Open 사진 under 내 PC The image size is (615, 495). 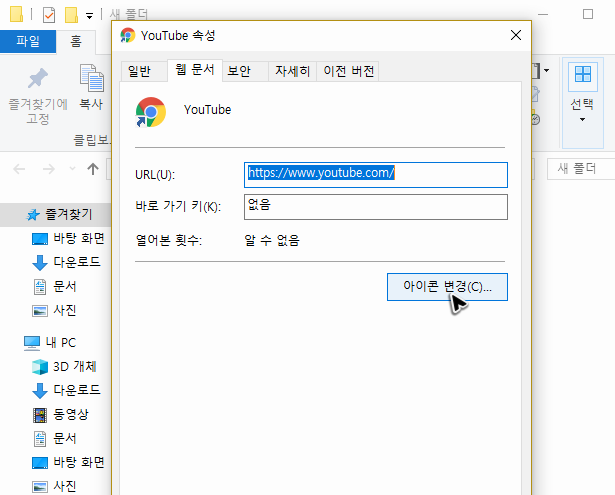point(54,486)
